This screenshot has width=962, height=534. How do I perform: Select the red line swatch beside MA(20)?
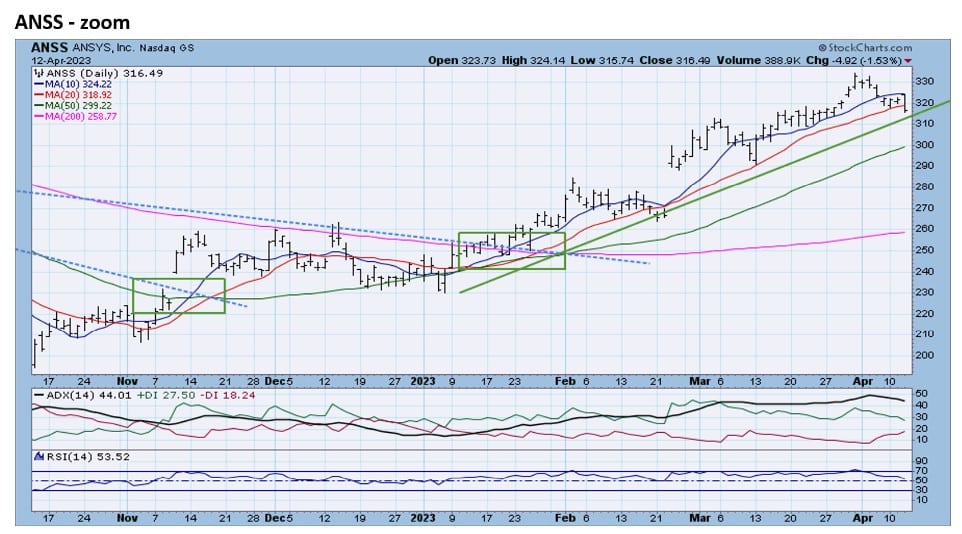pos(39,95)
